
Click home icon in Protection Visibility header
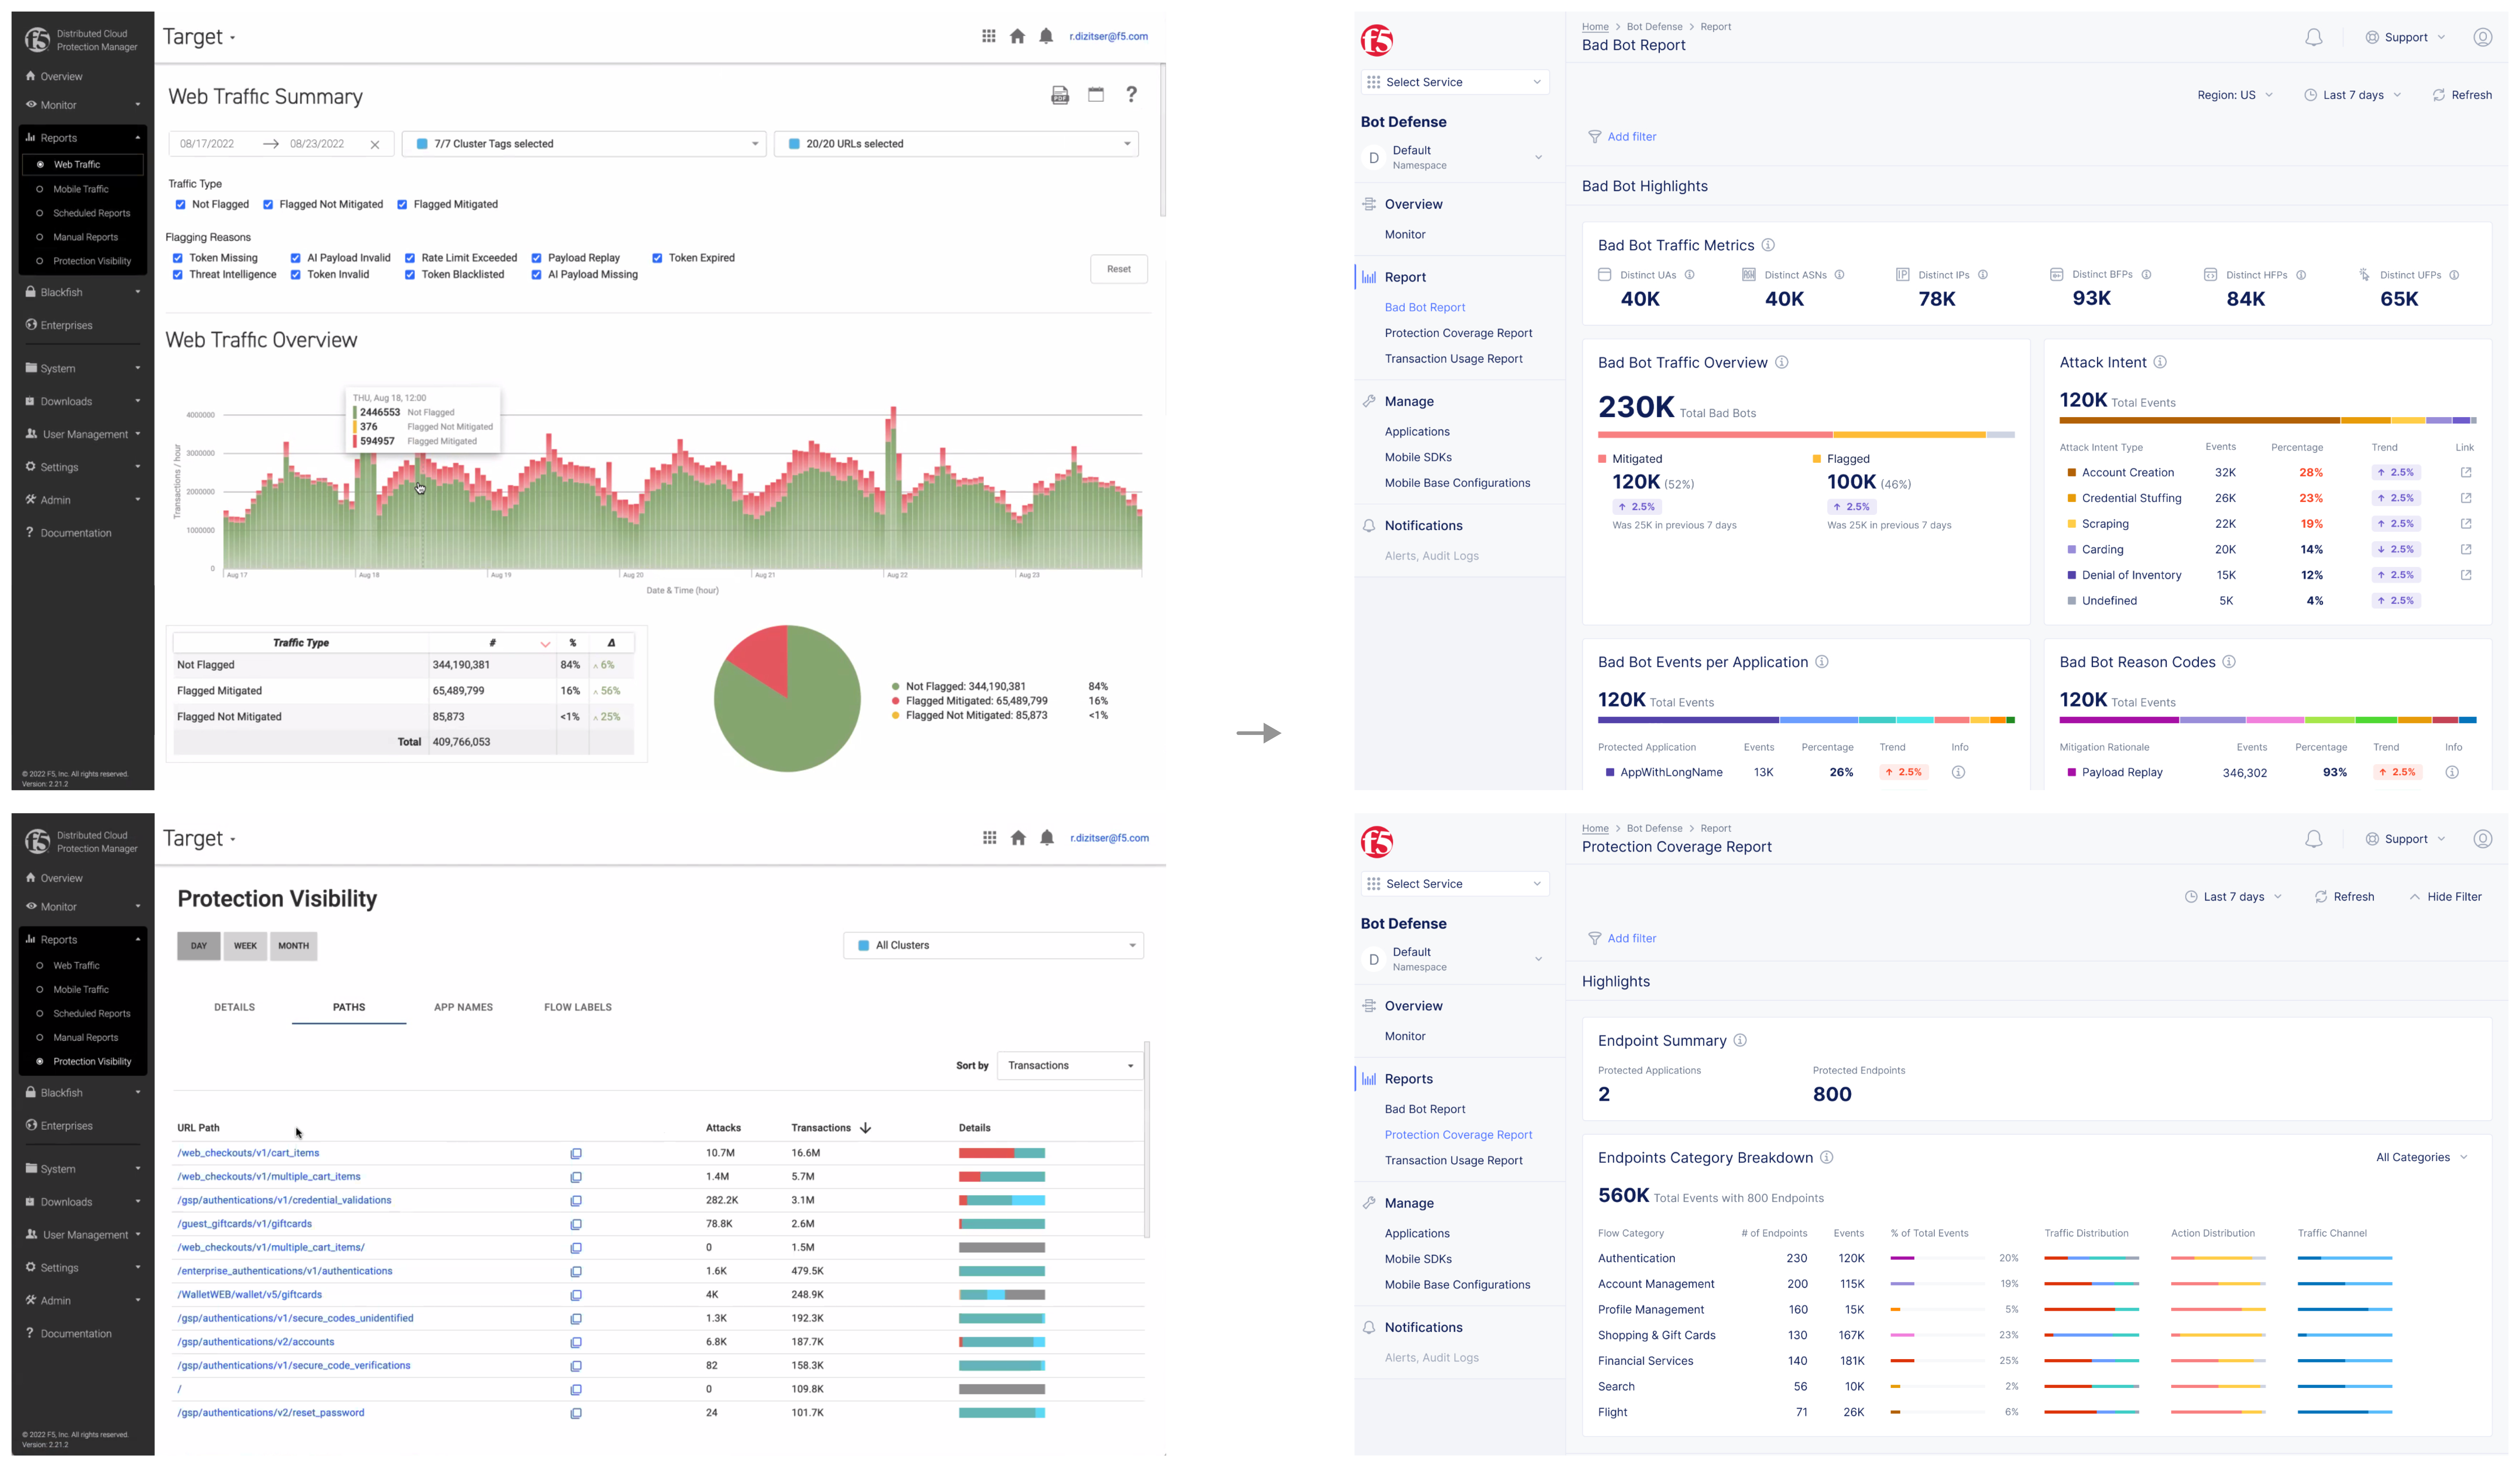tap(1018, 838)
